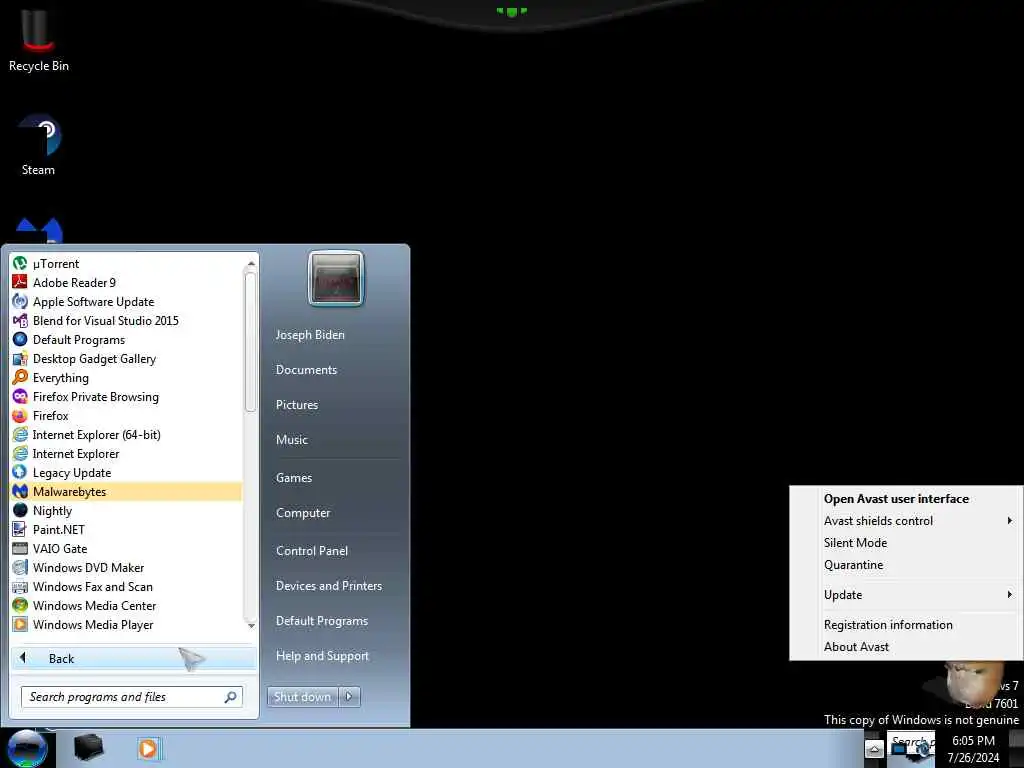Show hidden tray icons arrow

point(874,749)
